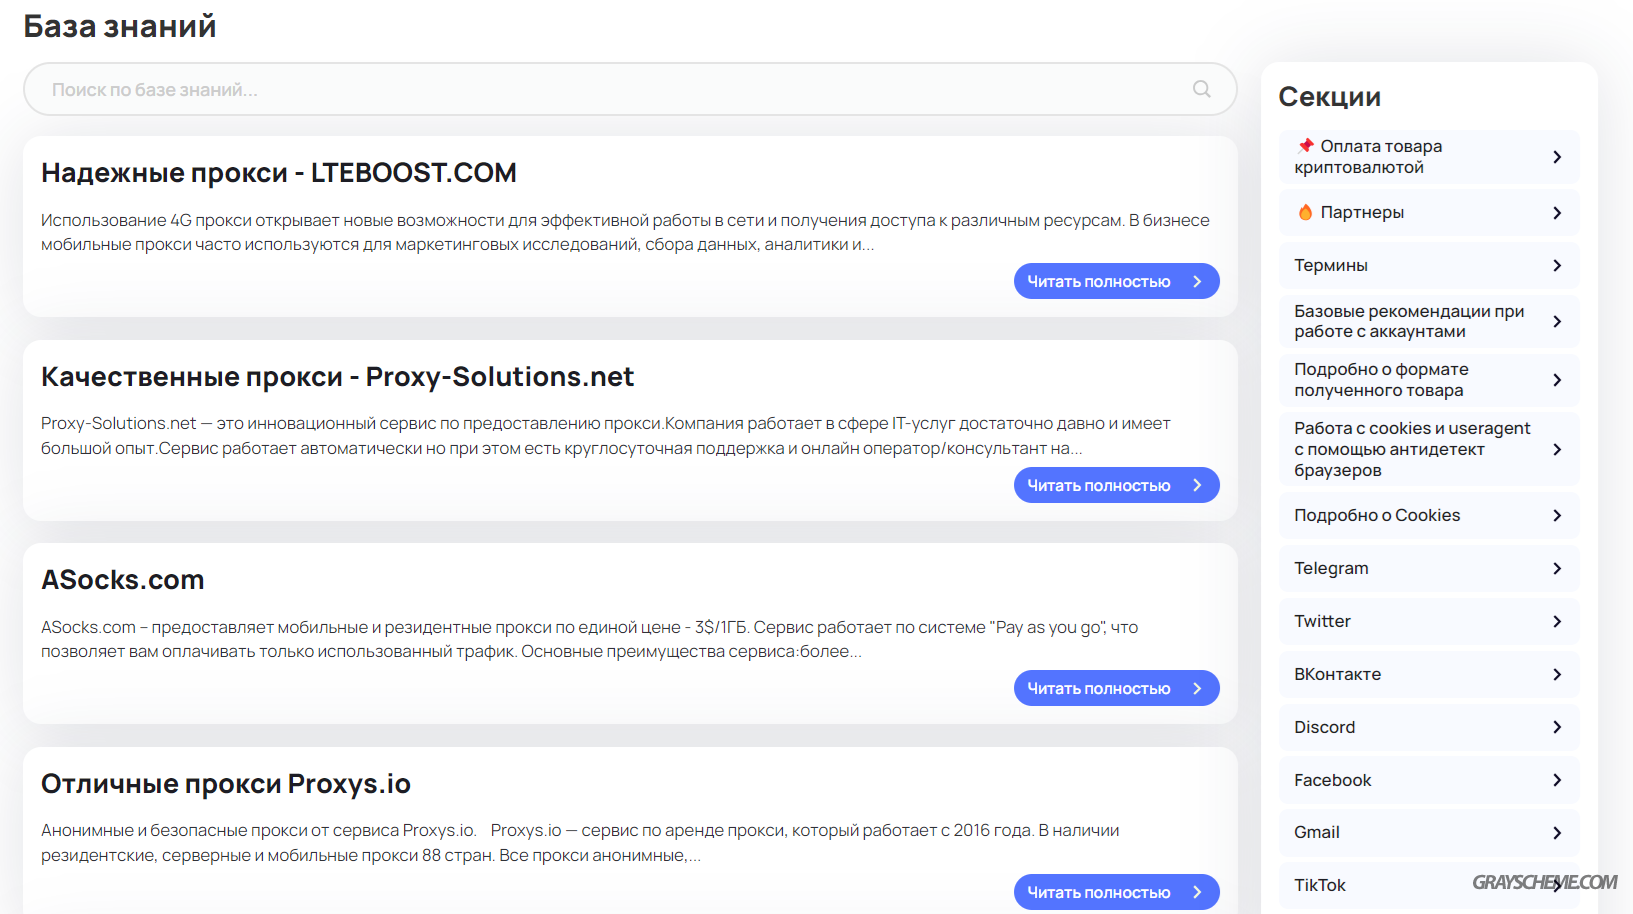Focus the knowledge base search field
1633x914 pixels.
coord(630,89)
